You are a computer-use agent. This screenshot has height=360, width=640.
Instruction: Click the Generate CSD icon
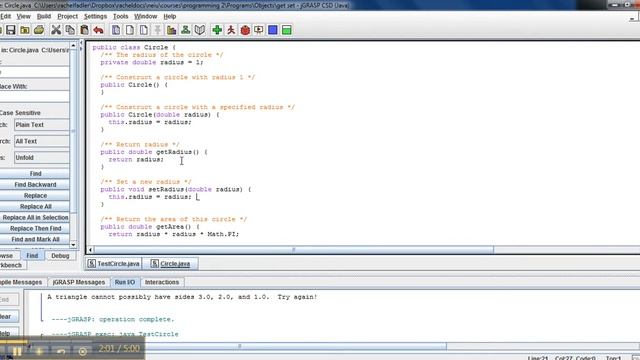[116, 30]
